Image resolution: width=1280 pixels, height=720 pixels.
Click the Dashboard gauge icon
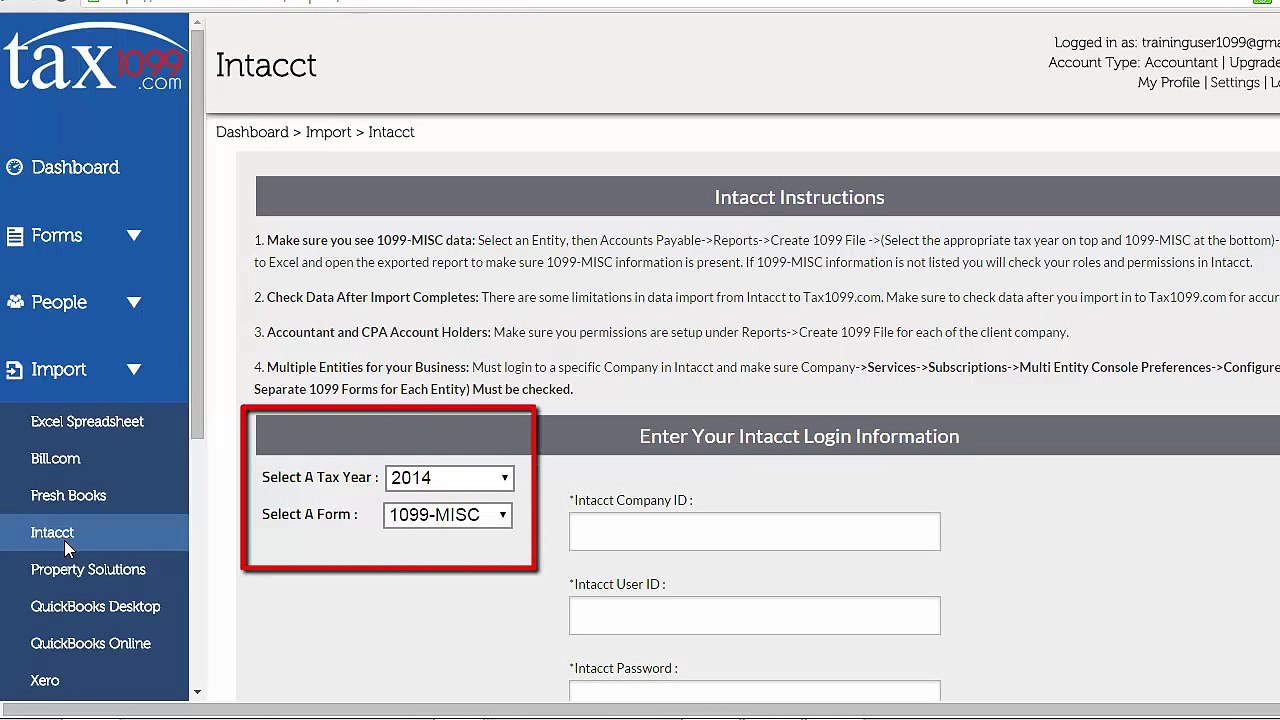pos(14,167)
